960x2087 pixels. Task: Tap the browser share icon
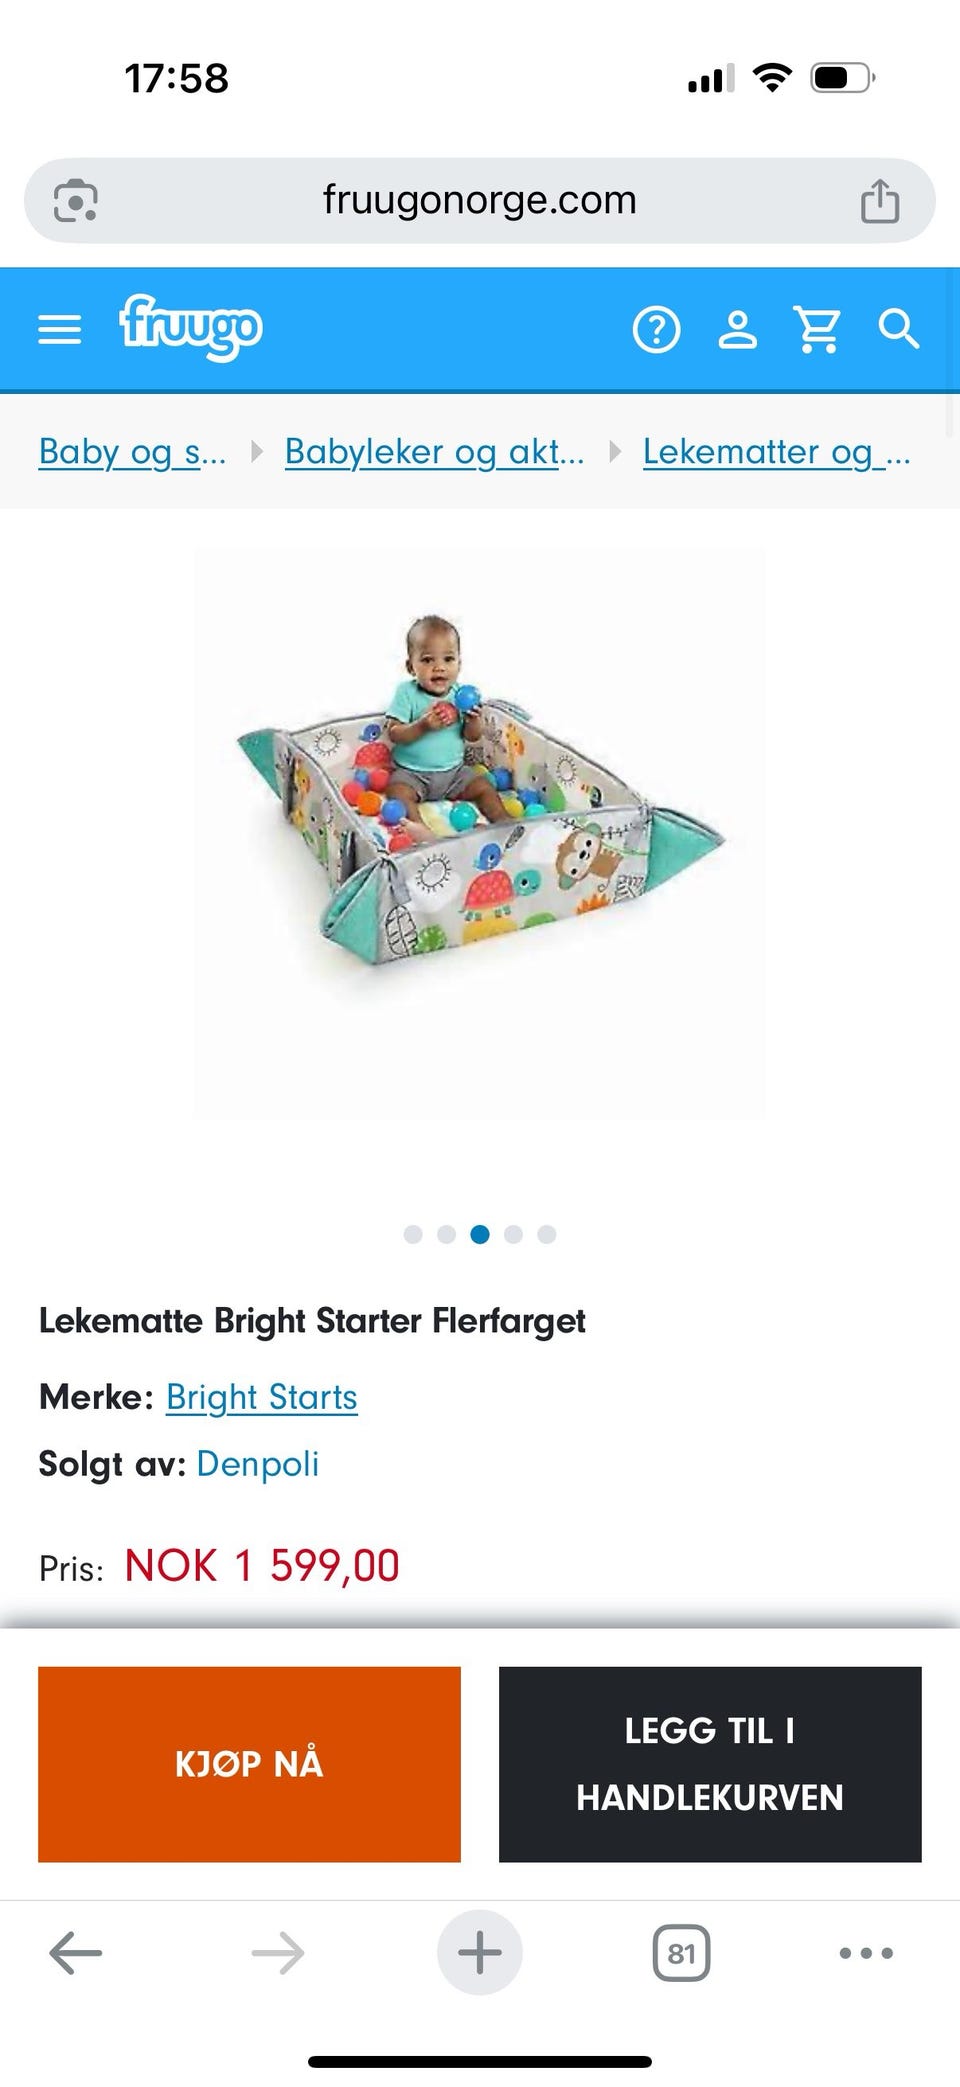click(x=880, y=200)
